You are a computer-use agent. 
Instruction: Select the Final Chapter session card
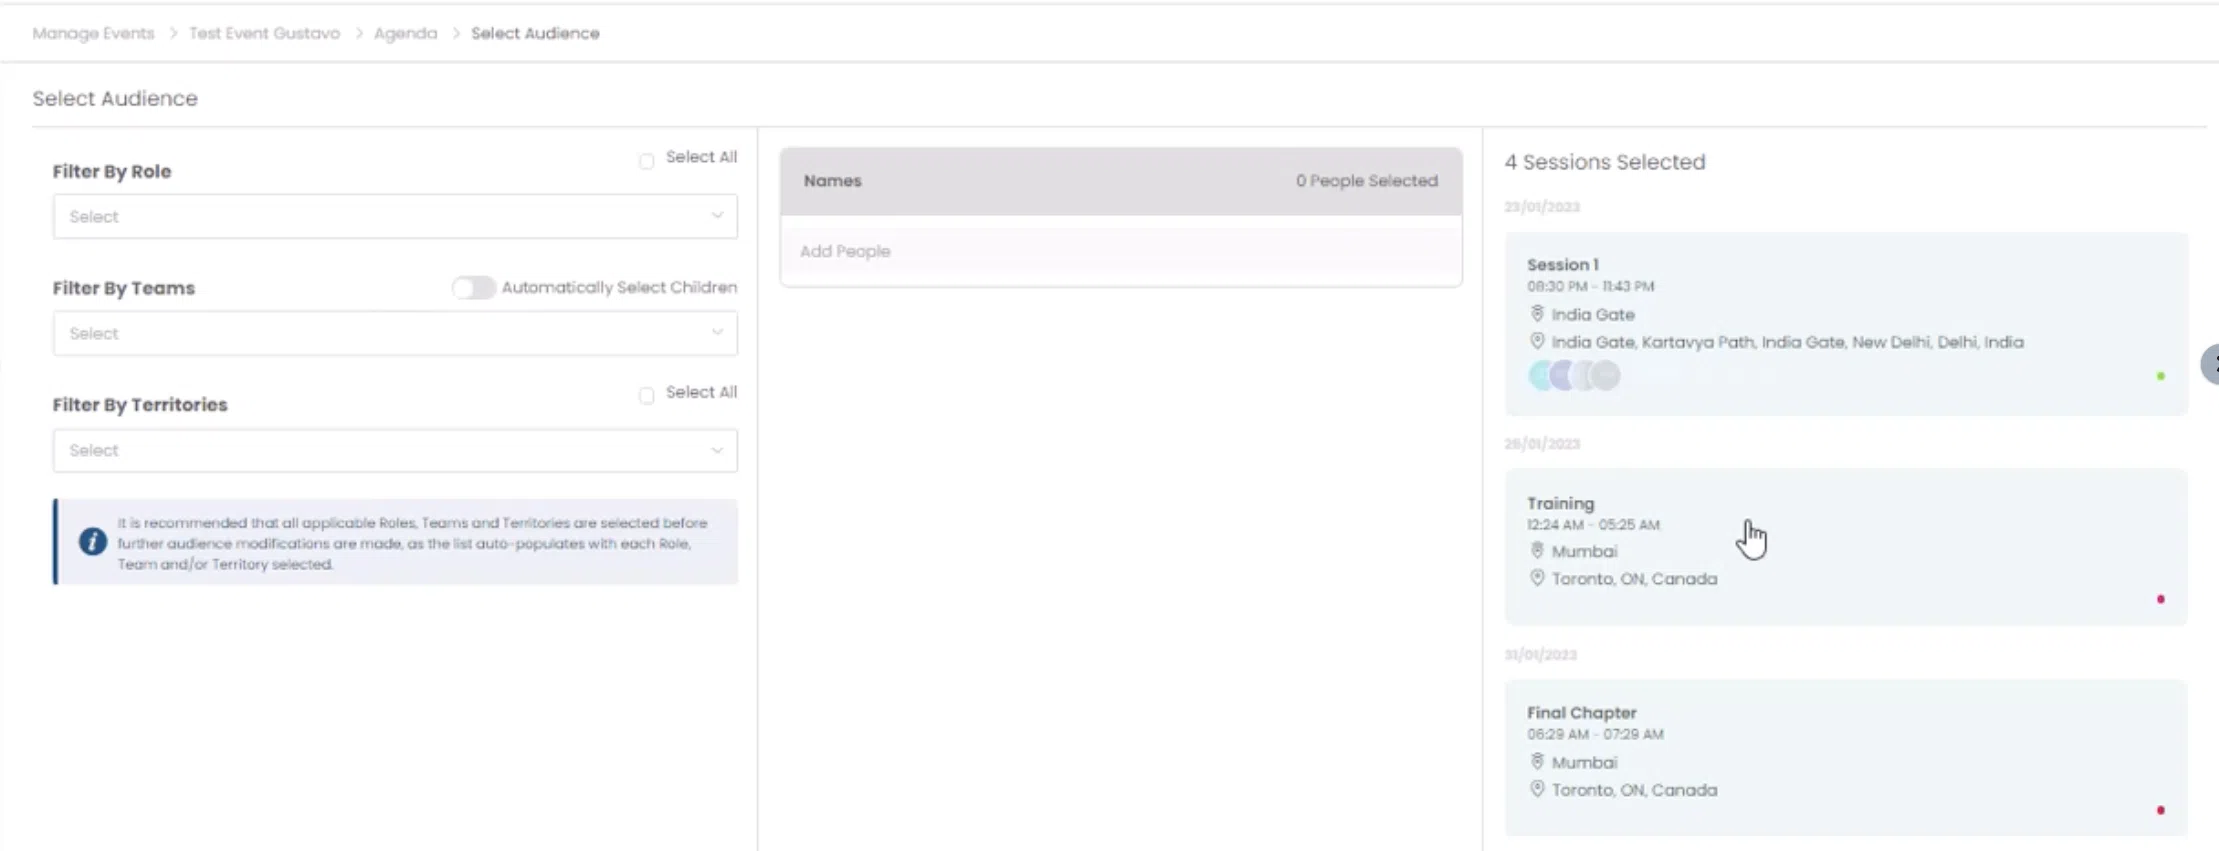pyautogui.click(x=1845, y=757)
